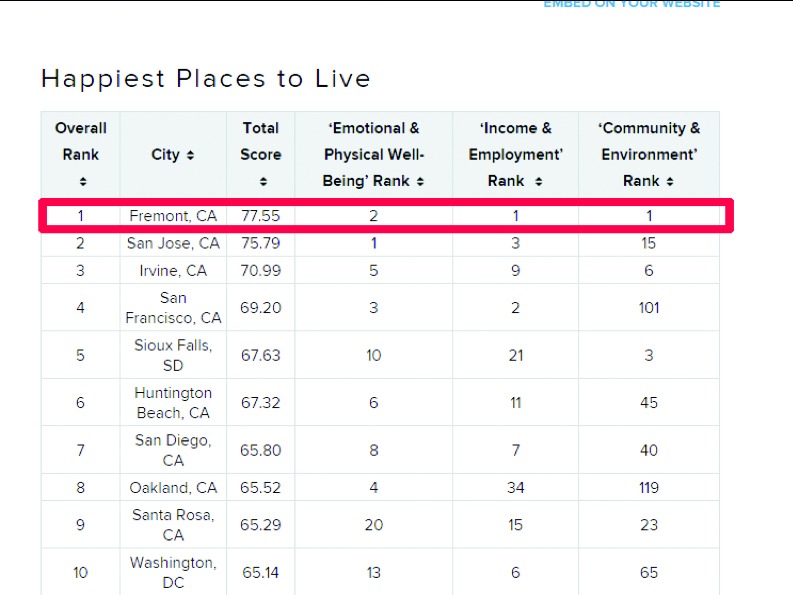
Task: Select total score 65.14
Action: point(260,572)
